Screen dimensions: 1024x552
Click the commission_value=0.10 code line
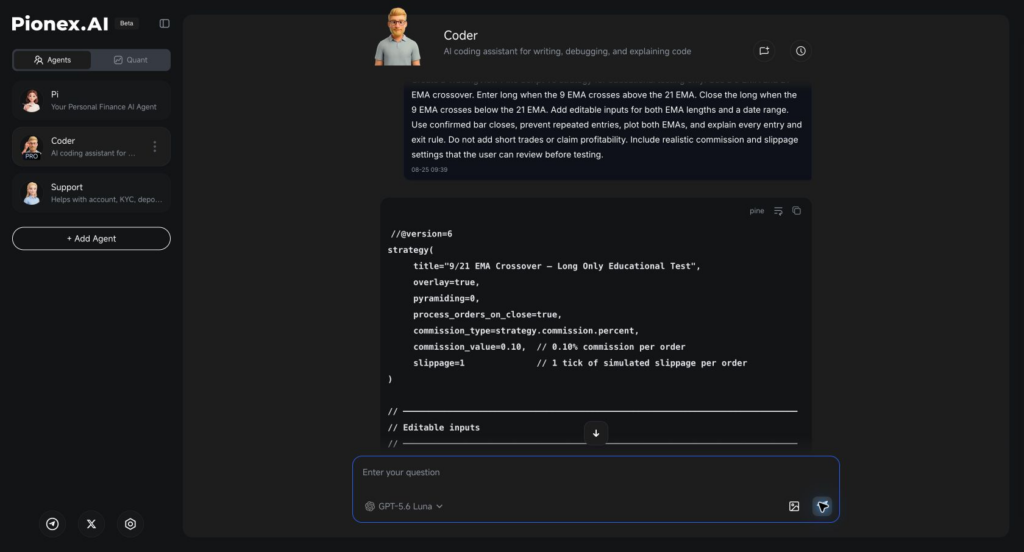[x=549, y=347]
